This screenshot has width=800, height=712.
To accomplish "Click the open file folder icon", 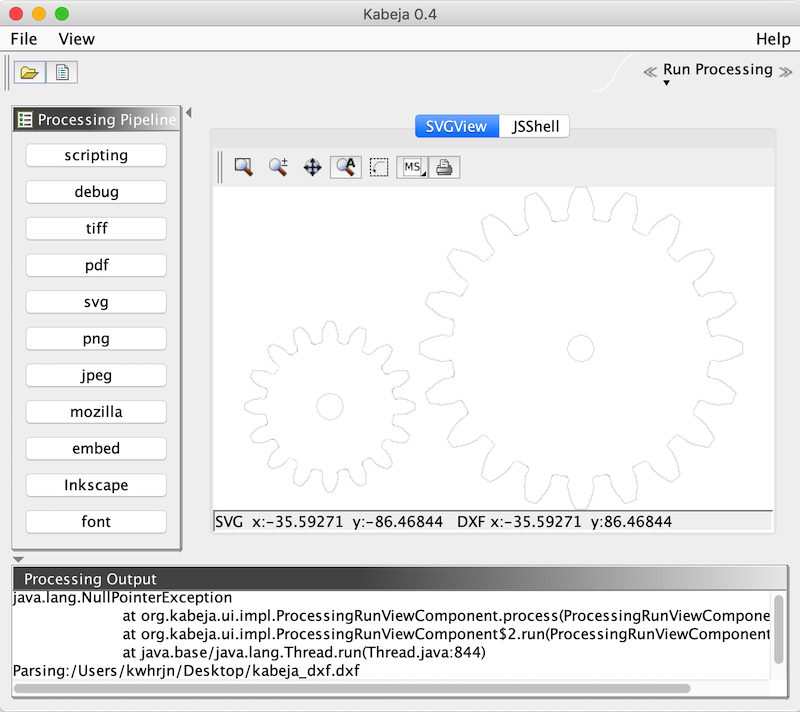I will pyautogui.click(x=30, y=72).
